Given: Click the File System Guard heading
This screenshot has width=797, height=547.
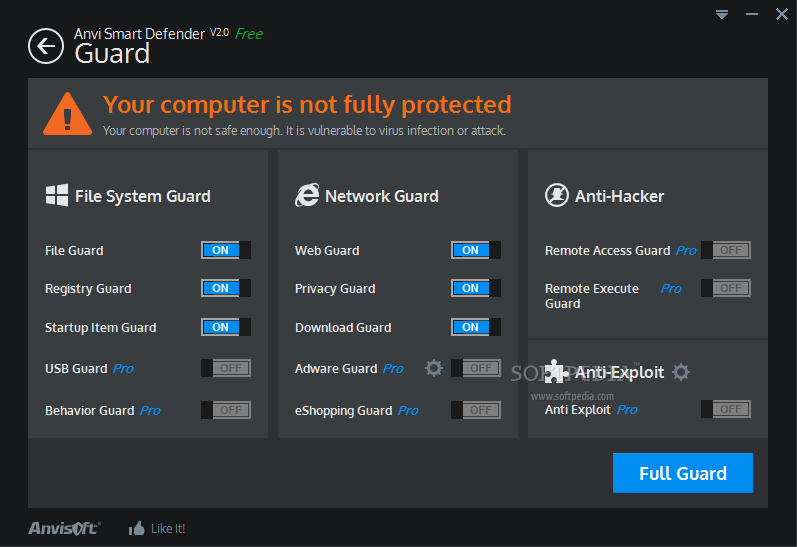Looking at the screenshot, I should tap(143, 196).
